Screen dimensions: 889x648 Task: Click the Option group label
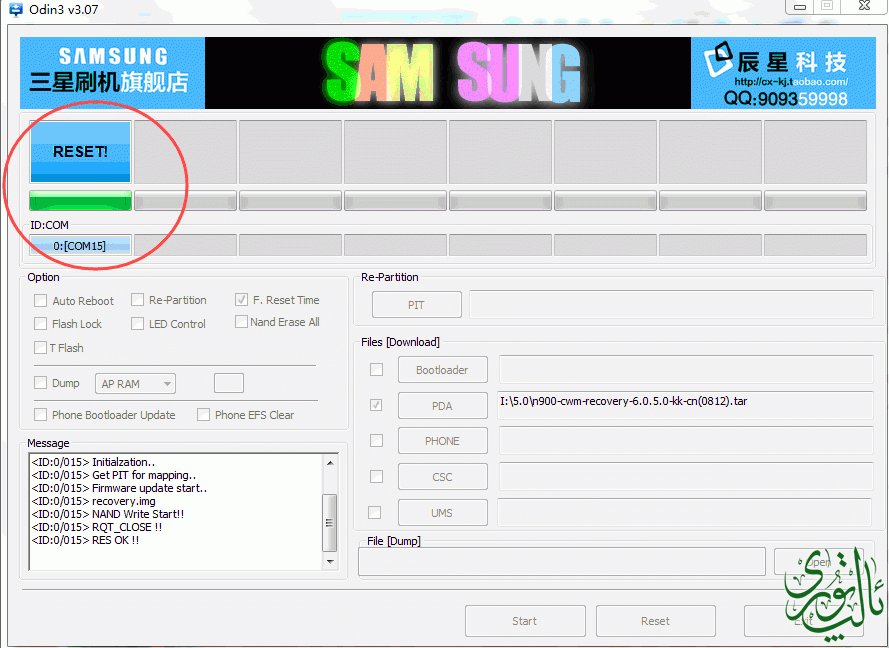44,277
